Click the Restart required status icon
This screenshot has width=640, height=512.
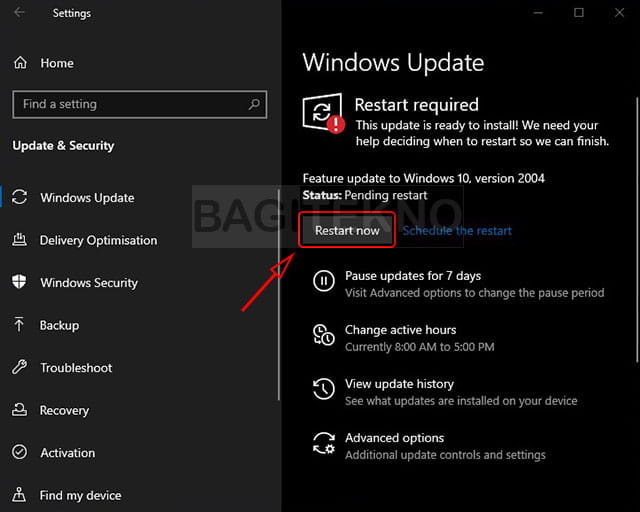coord(323,113)
